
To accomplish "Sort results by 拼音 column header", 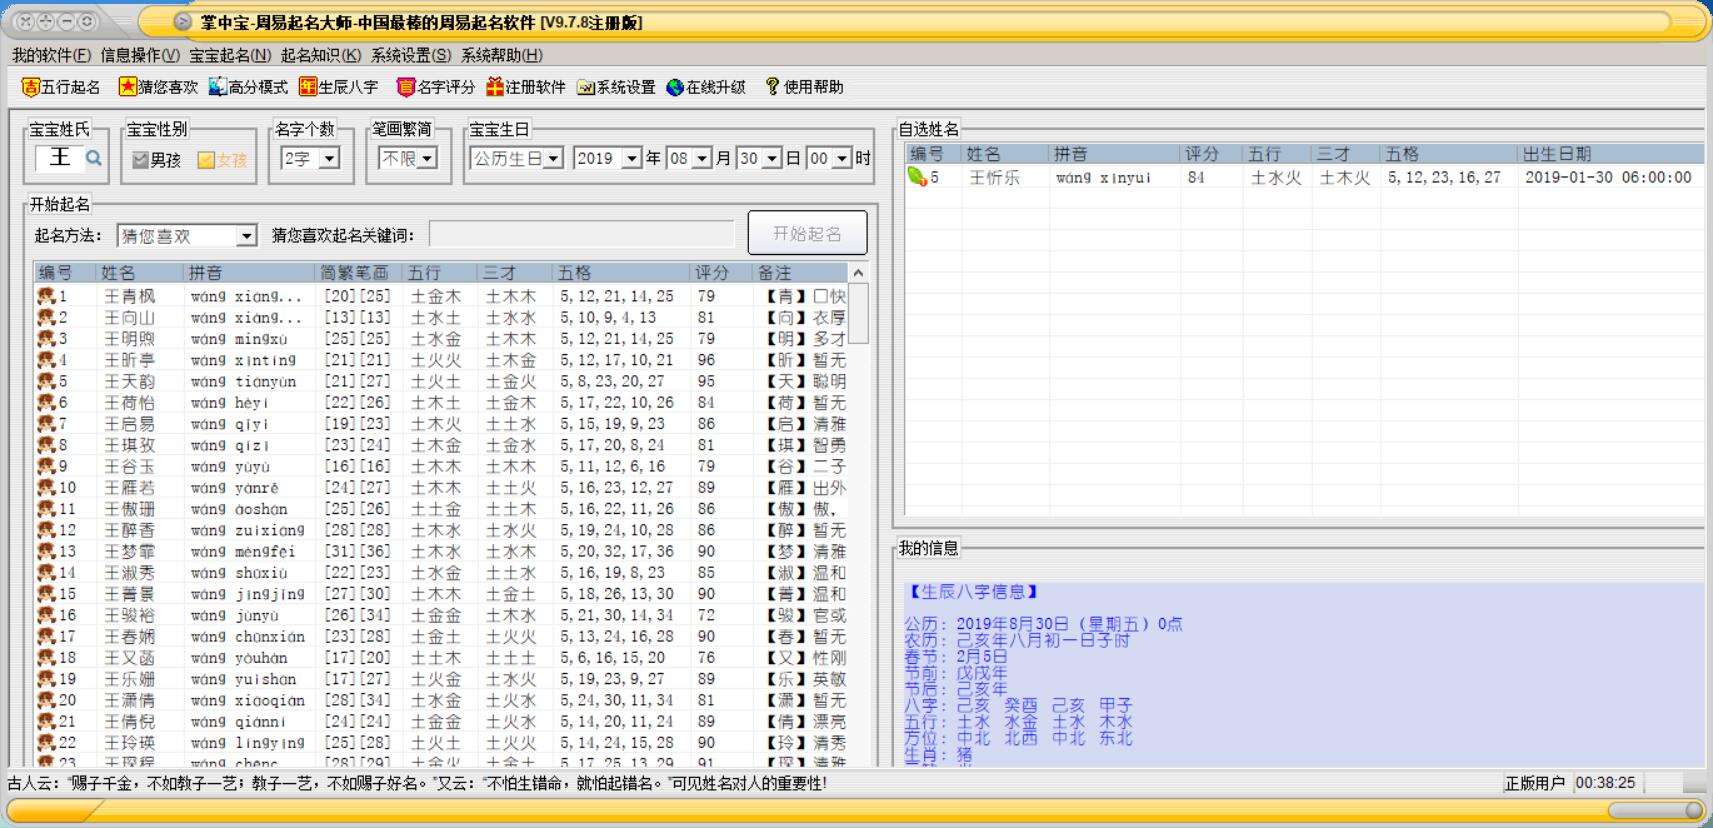I will tap(249, 272).
